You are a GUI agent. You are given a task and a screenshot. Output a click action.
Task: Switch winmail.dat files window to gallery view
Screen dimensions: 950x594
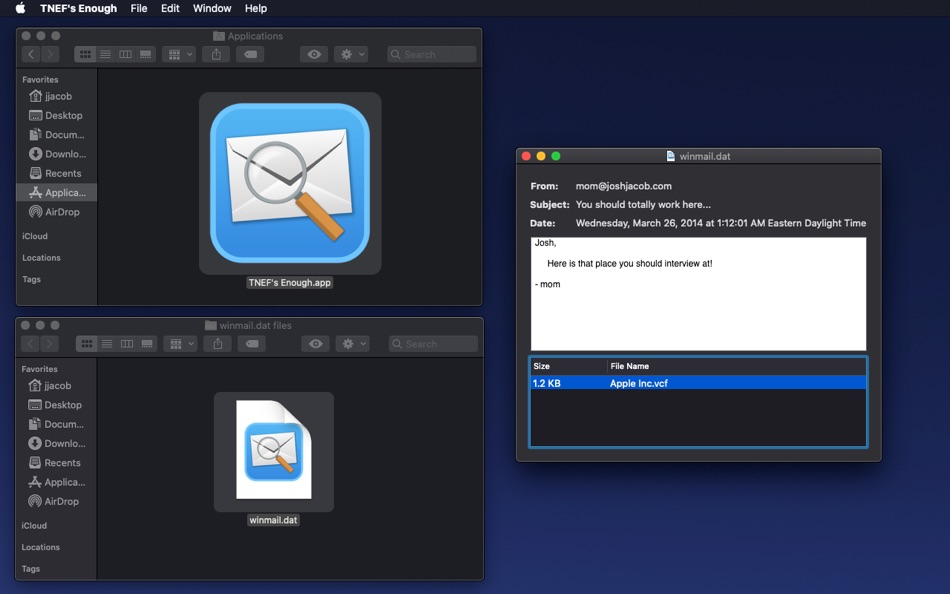coord(147,344)
